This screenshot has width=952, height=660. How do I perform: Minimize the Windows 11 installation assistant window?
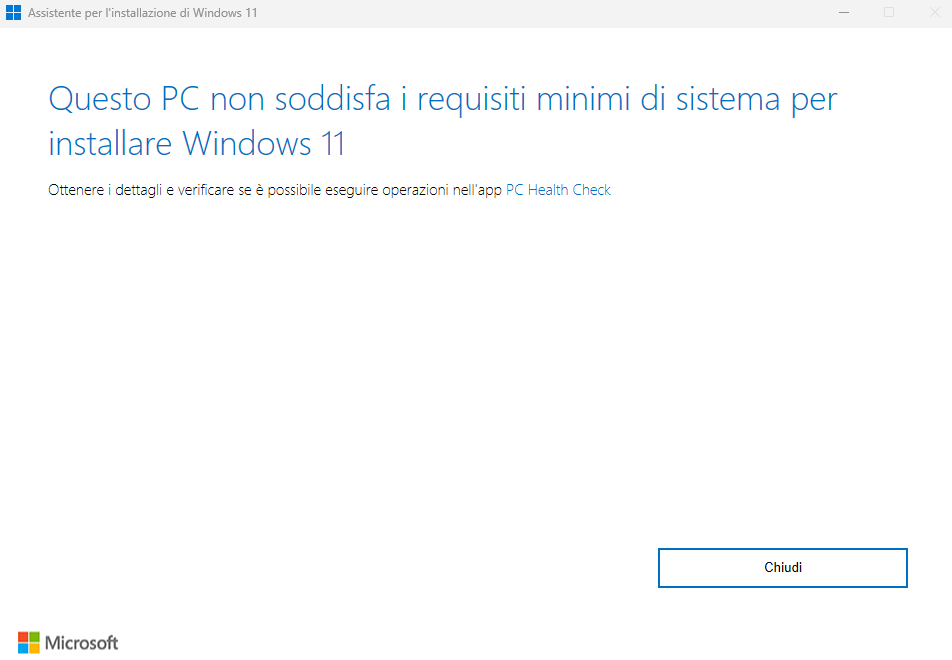tap(845, 13)
